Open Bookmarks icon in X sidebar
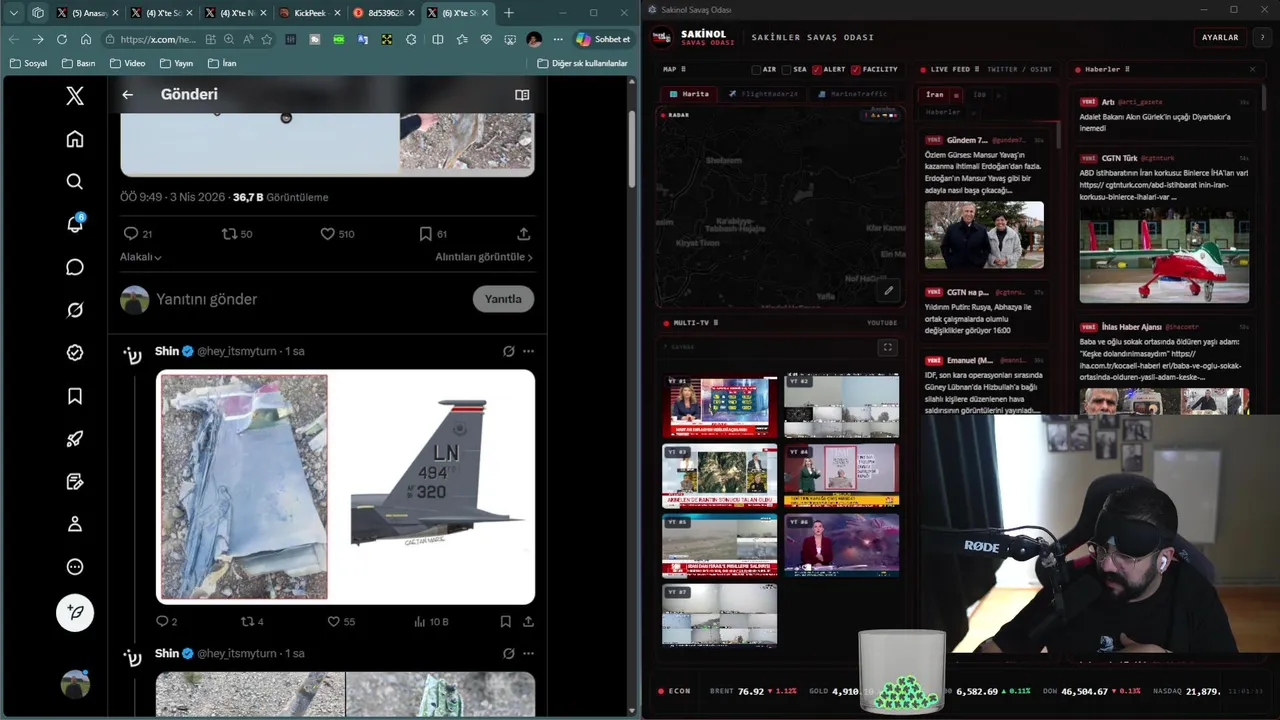 75,396
